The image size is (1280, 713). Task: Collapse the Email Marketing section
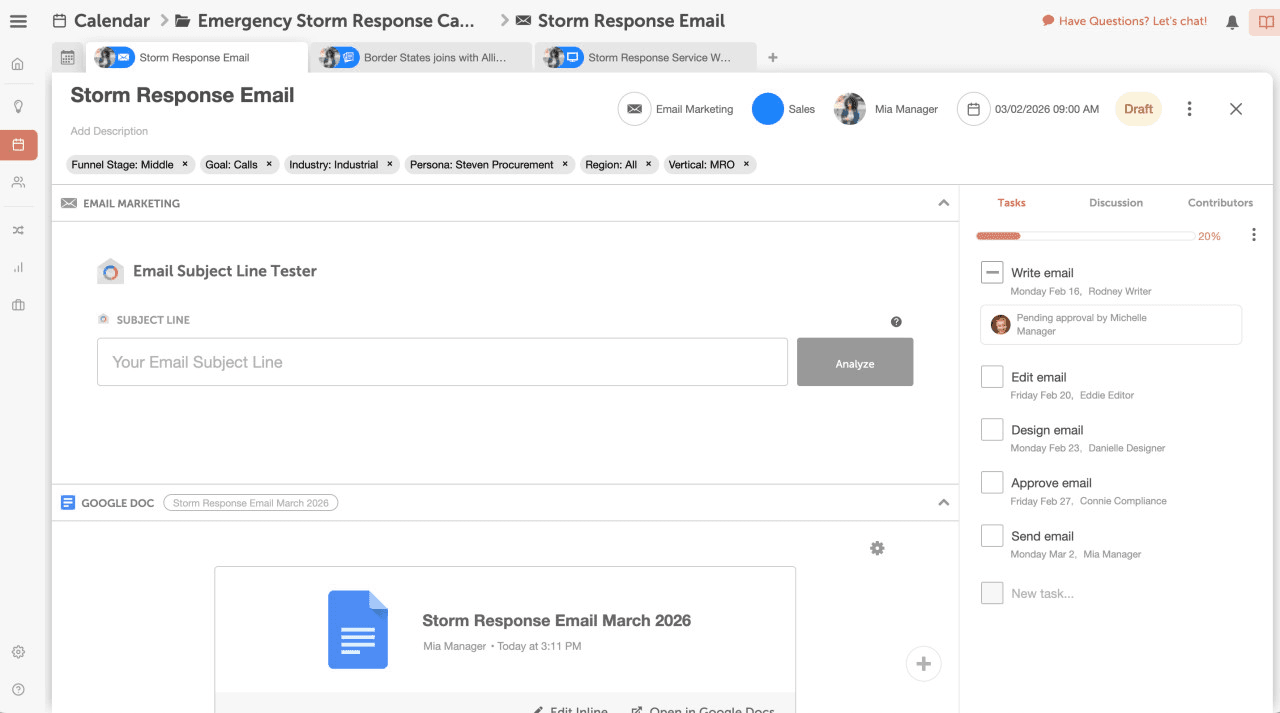[942, 203]
